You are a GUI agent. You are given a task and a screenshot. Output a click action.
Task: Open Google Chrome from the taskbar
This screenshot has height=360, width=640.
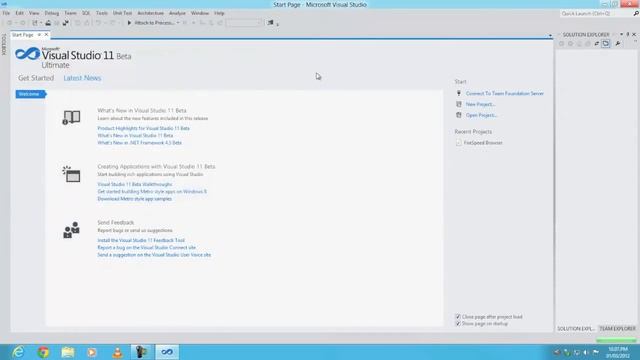tap(43, 352)
